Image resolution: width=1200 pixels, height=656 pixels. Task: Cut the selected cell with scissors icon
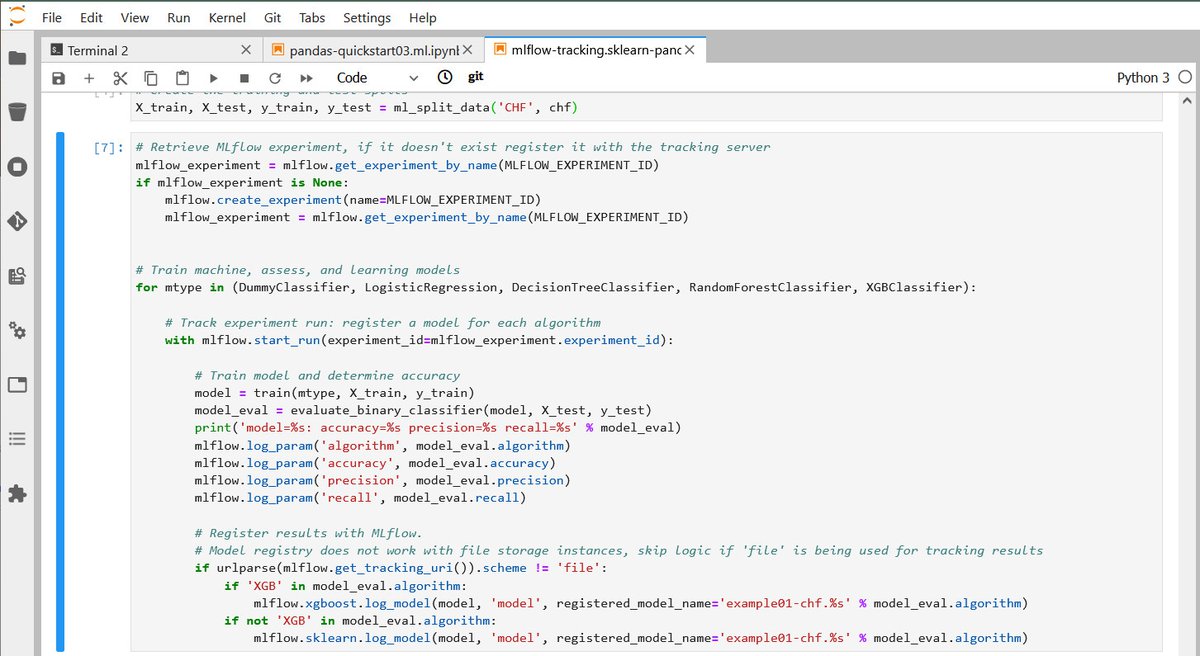(x=120, y=77)
